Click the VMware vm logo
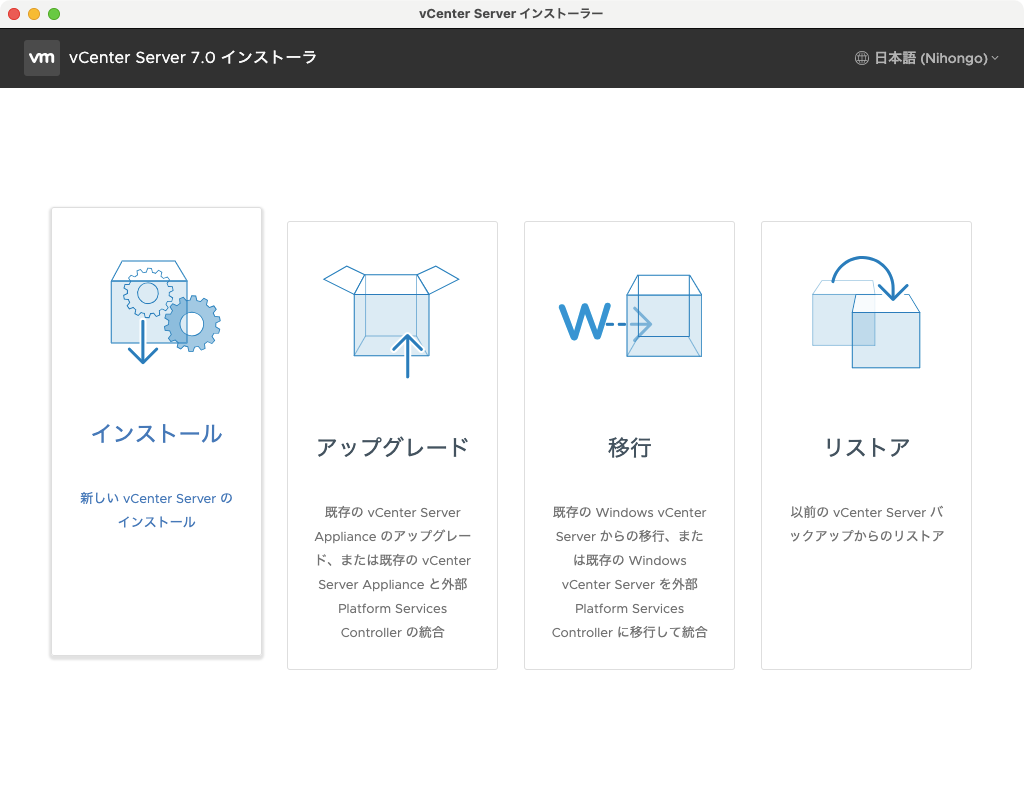Viewport: 1024px width, 796px height. pos(42,57)
